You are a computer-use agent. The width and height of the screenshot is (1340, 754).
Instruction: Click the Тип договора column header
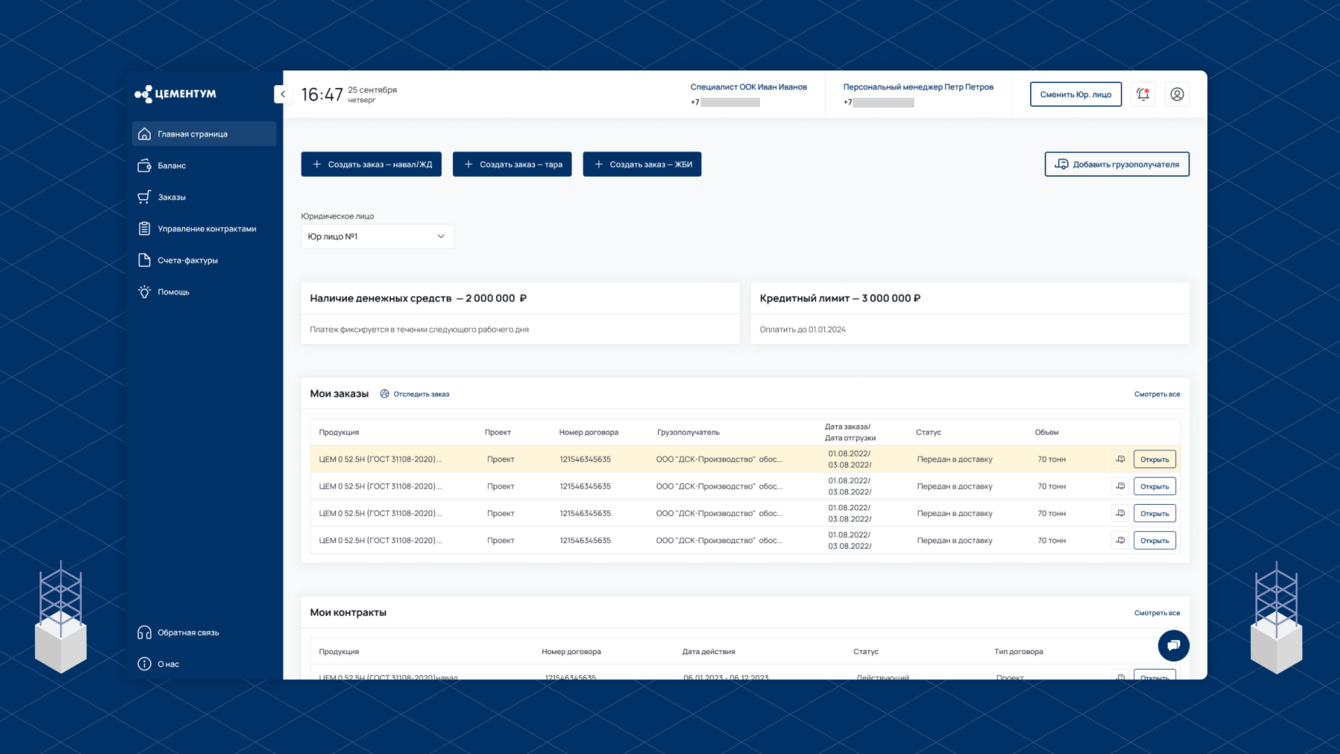1018,651
